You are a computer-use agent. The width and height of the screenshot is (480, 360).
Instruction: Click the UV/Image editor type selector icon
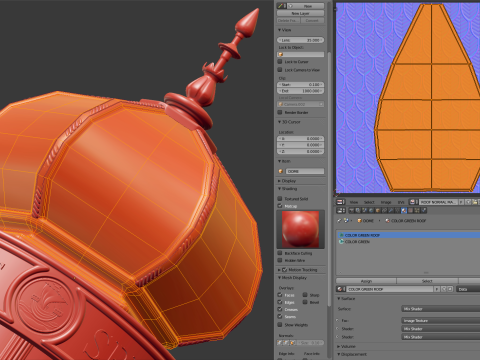(x=341, y=202)
